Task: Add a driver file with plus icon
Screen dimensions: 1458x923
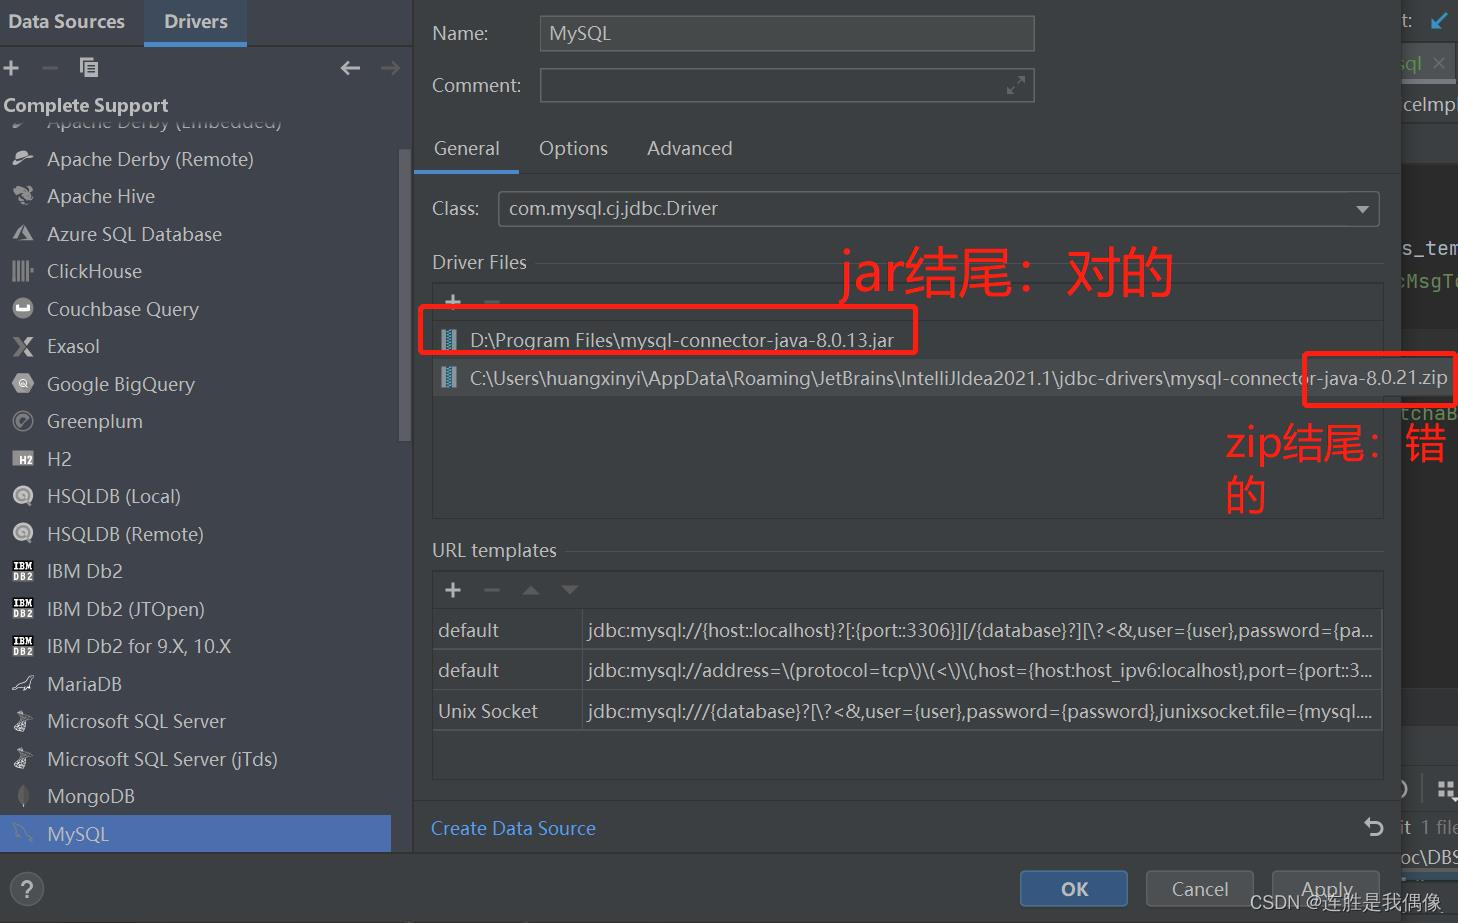Action: coord(453,301)
